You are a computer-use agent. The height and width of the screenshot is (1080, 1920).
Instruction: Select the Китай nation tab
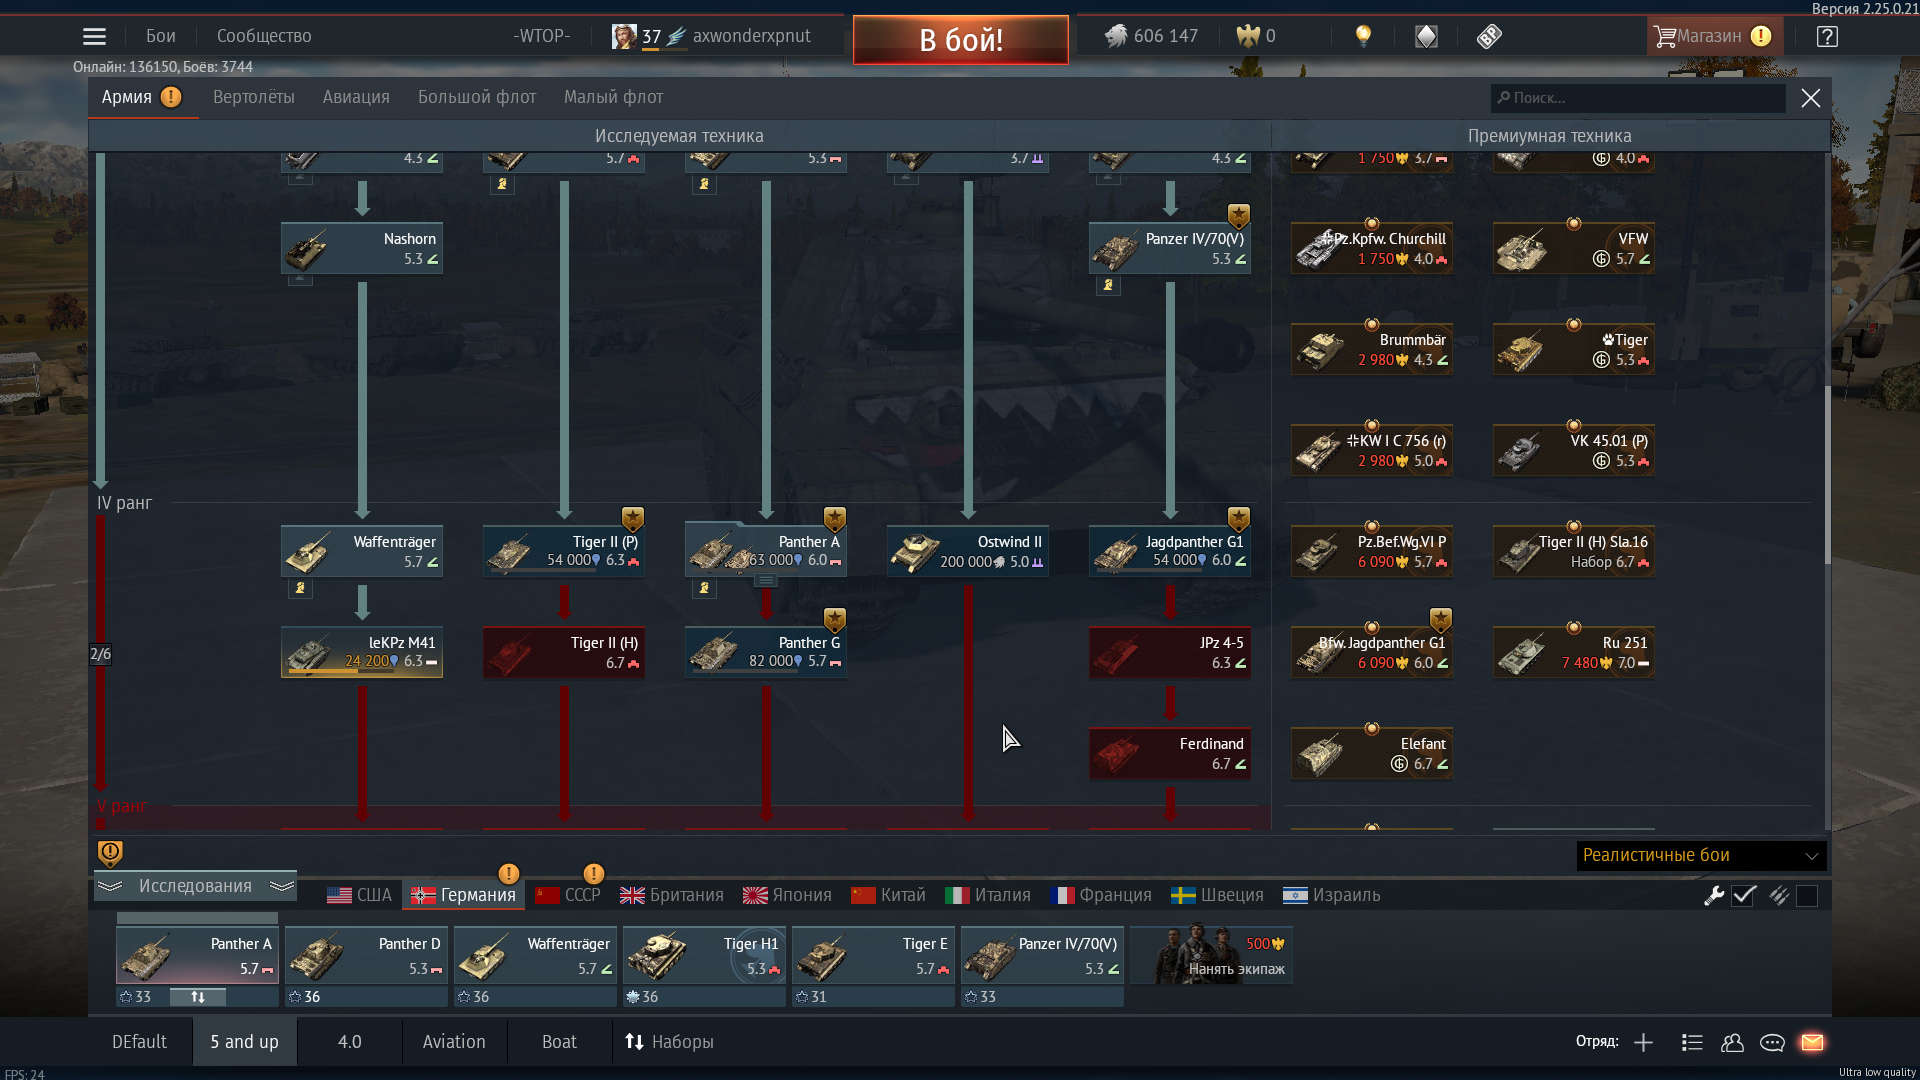pyautogui.click(x=889, y=896)
